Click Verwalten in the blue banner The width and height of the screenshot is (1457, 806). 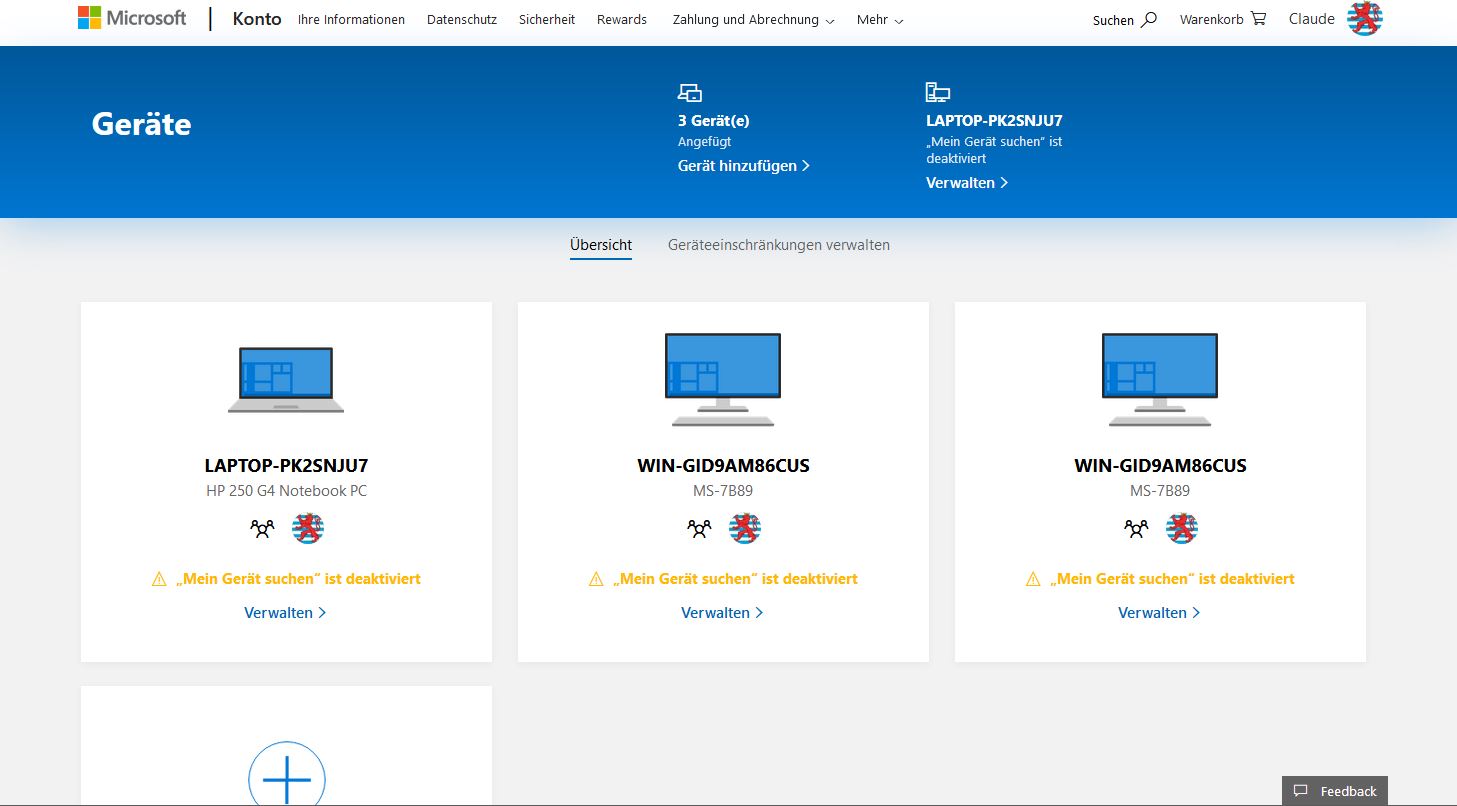[x=967, y=183]
